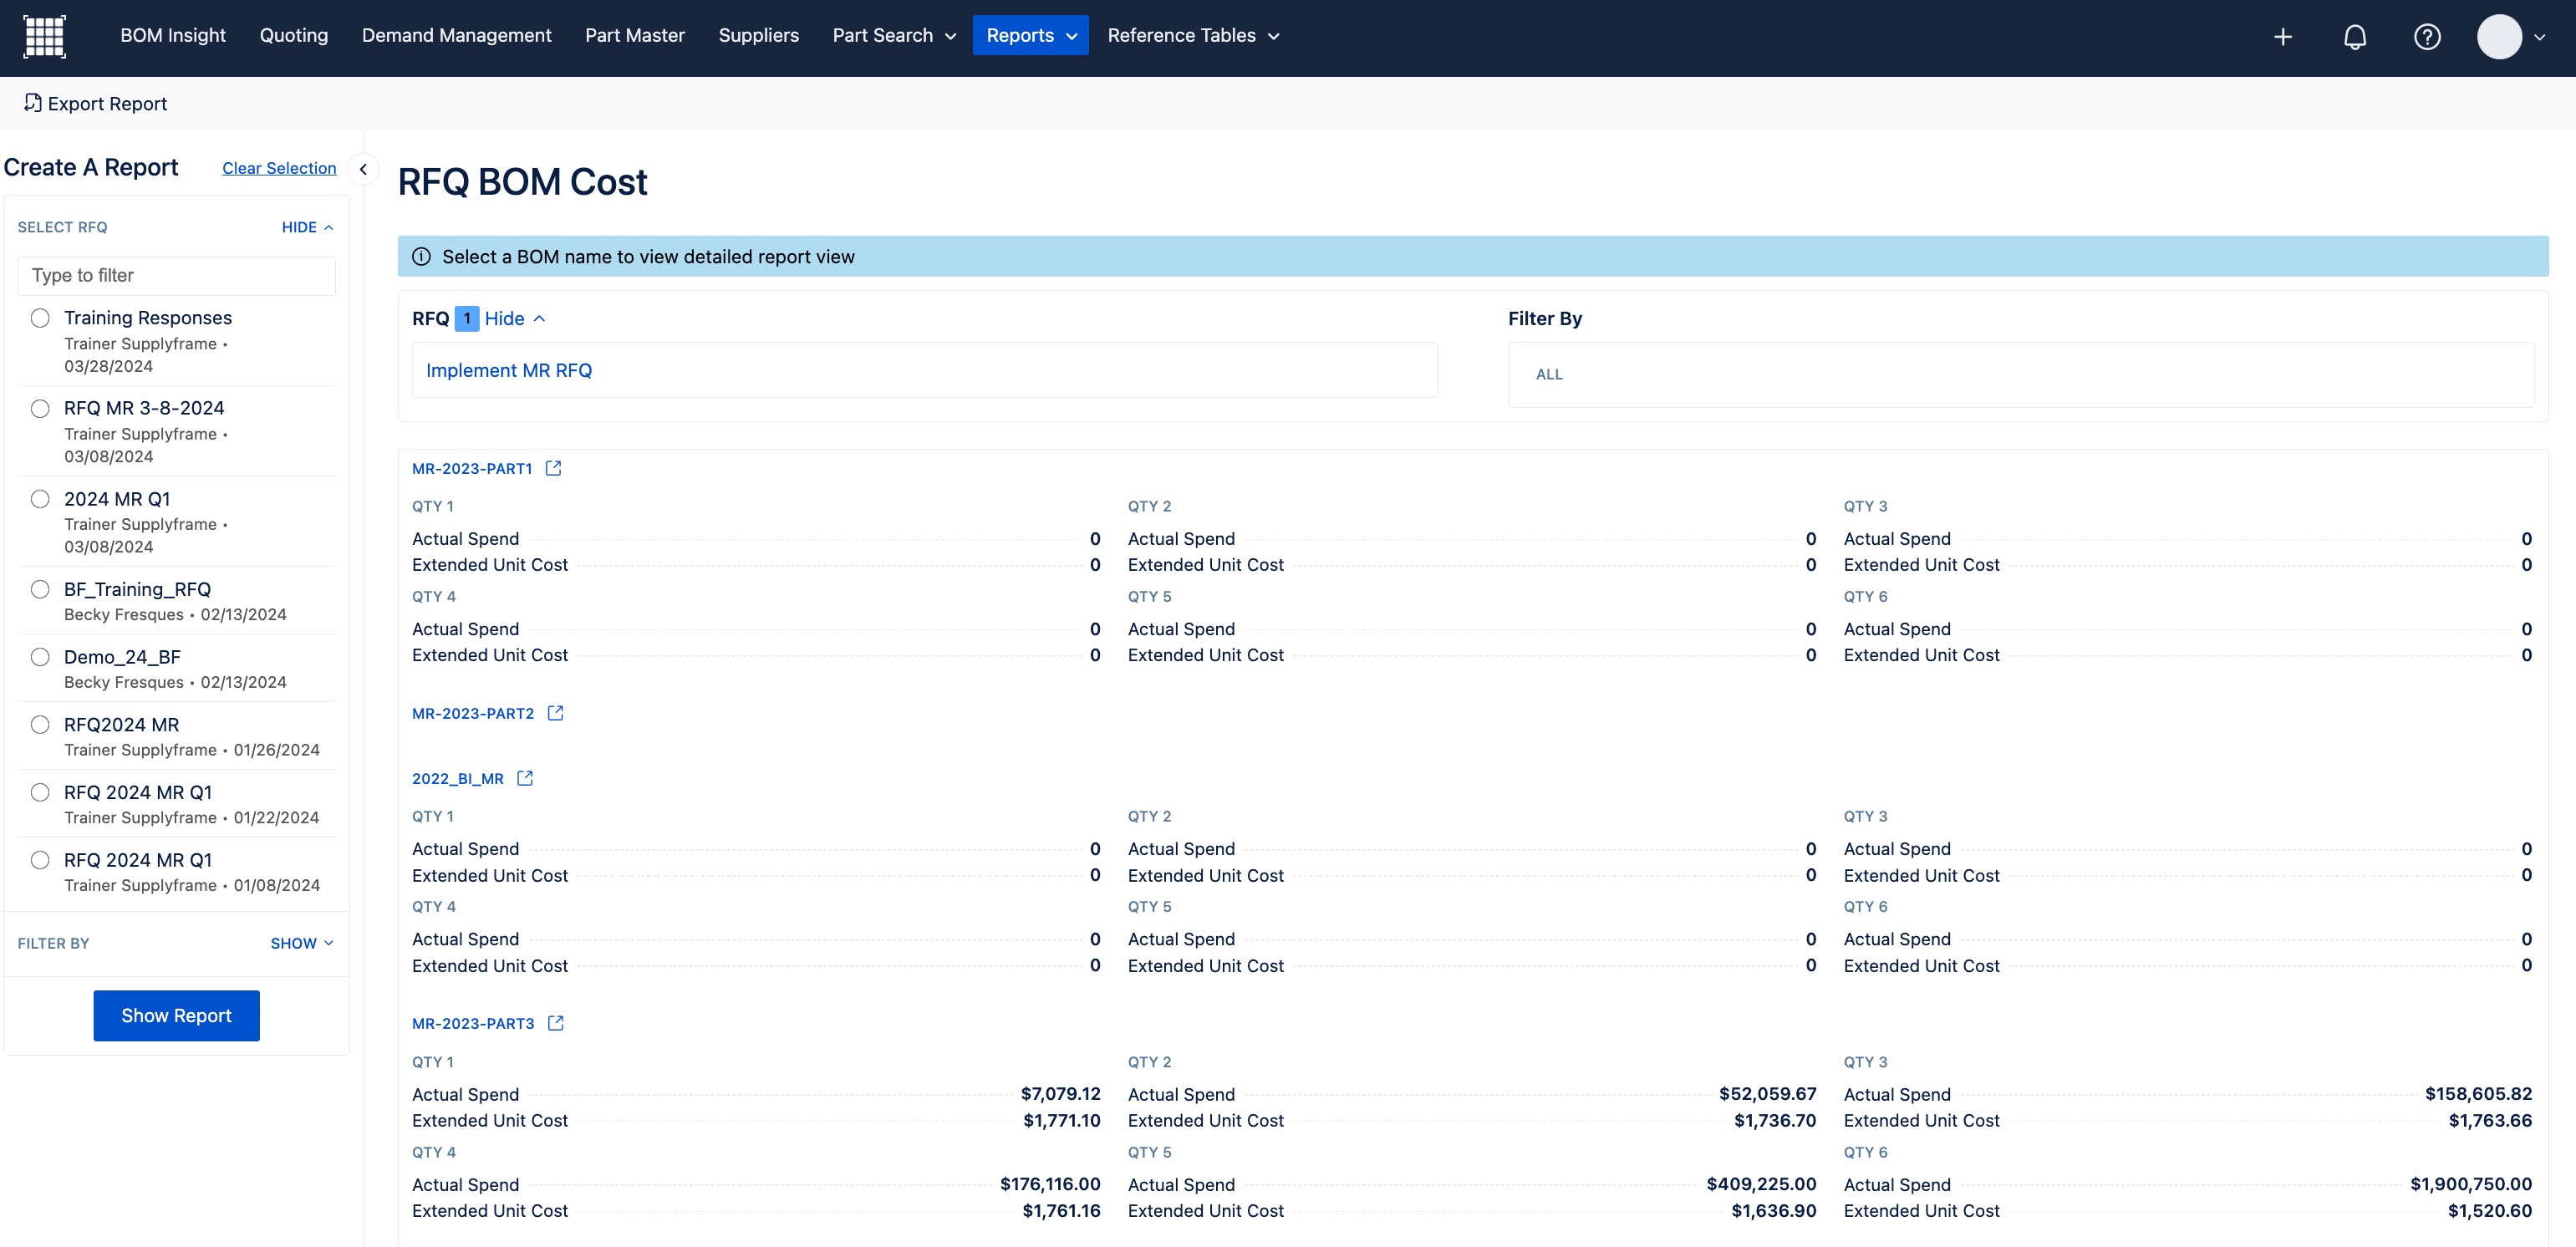Click the $409,225.00 Actual Spend value
Screen dimensions: 2576x1247
click(1761, 1184)
